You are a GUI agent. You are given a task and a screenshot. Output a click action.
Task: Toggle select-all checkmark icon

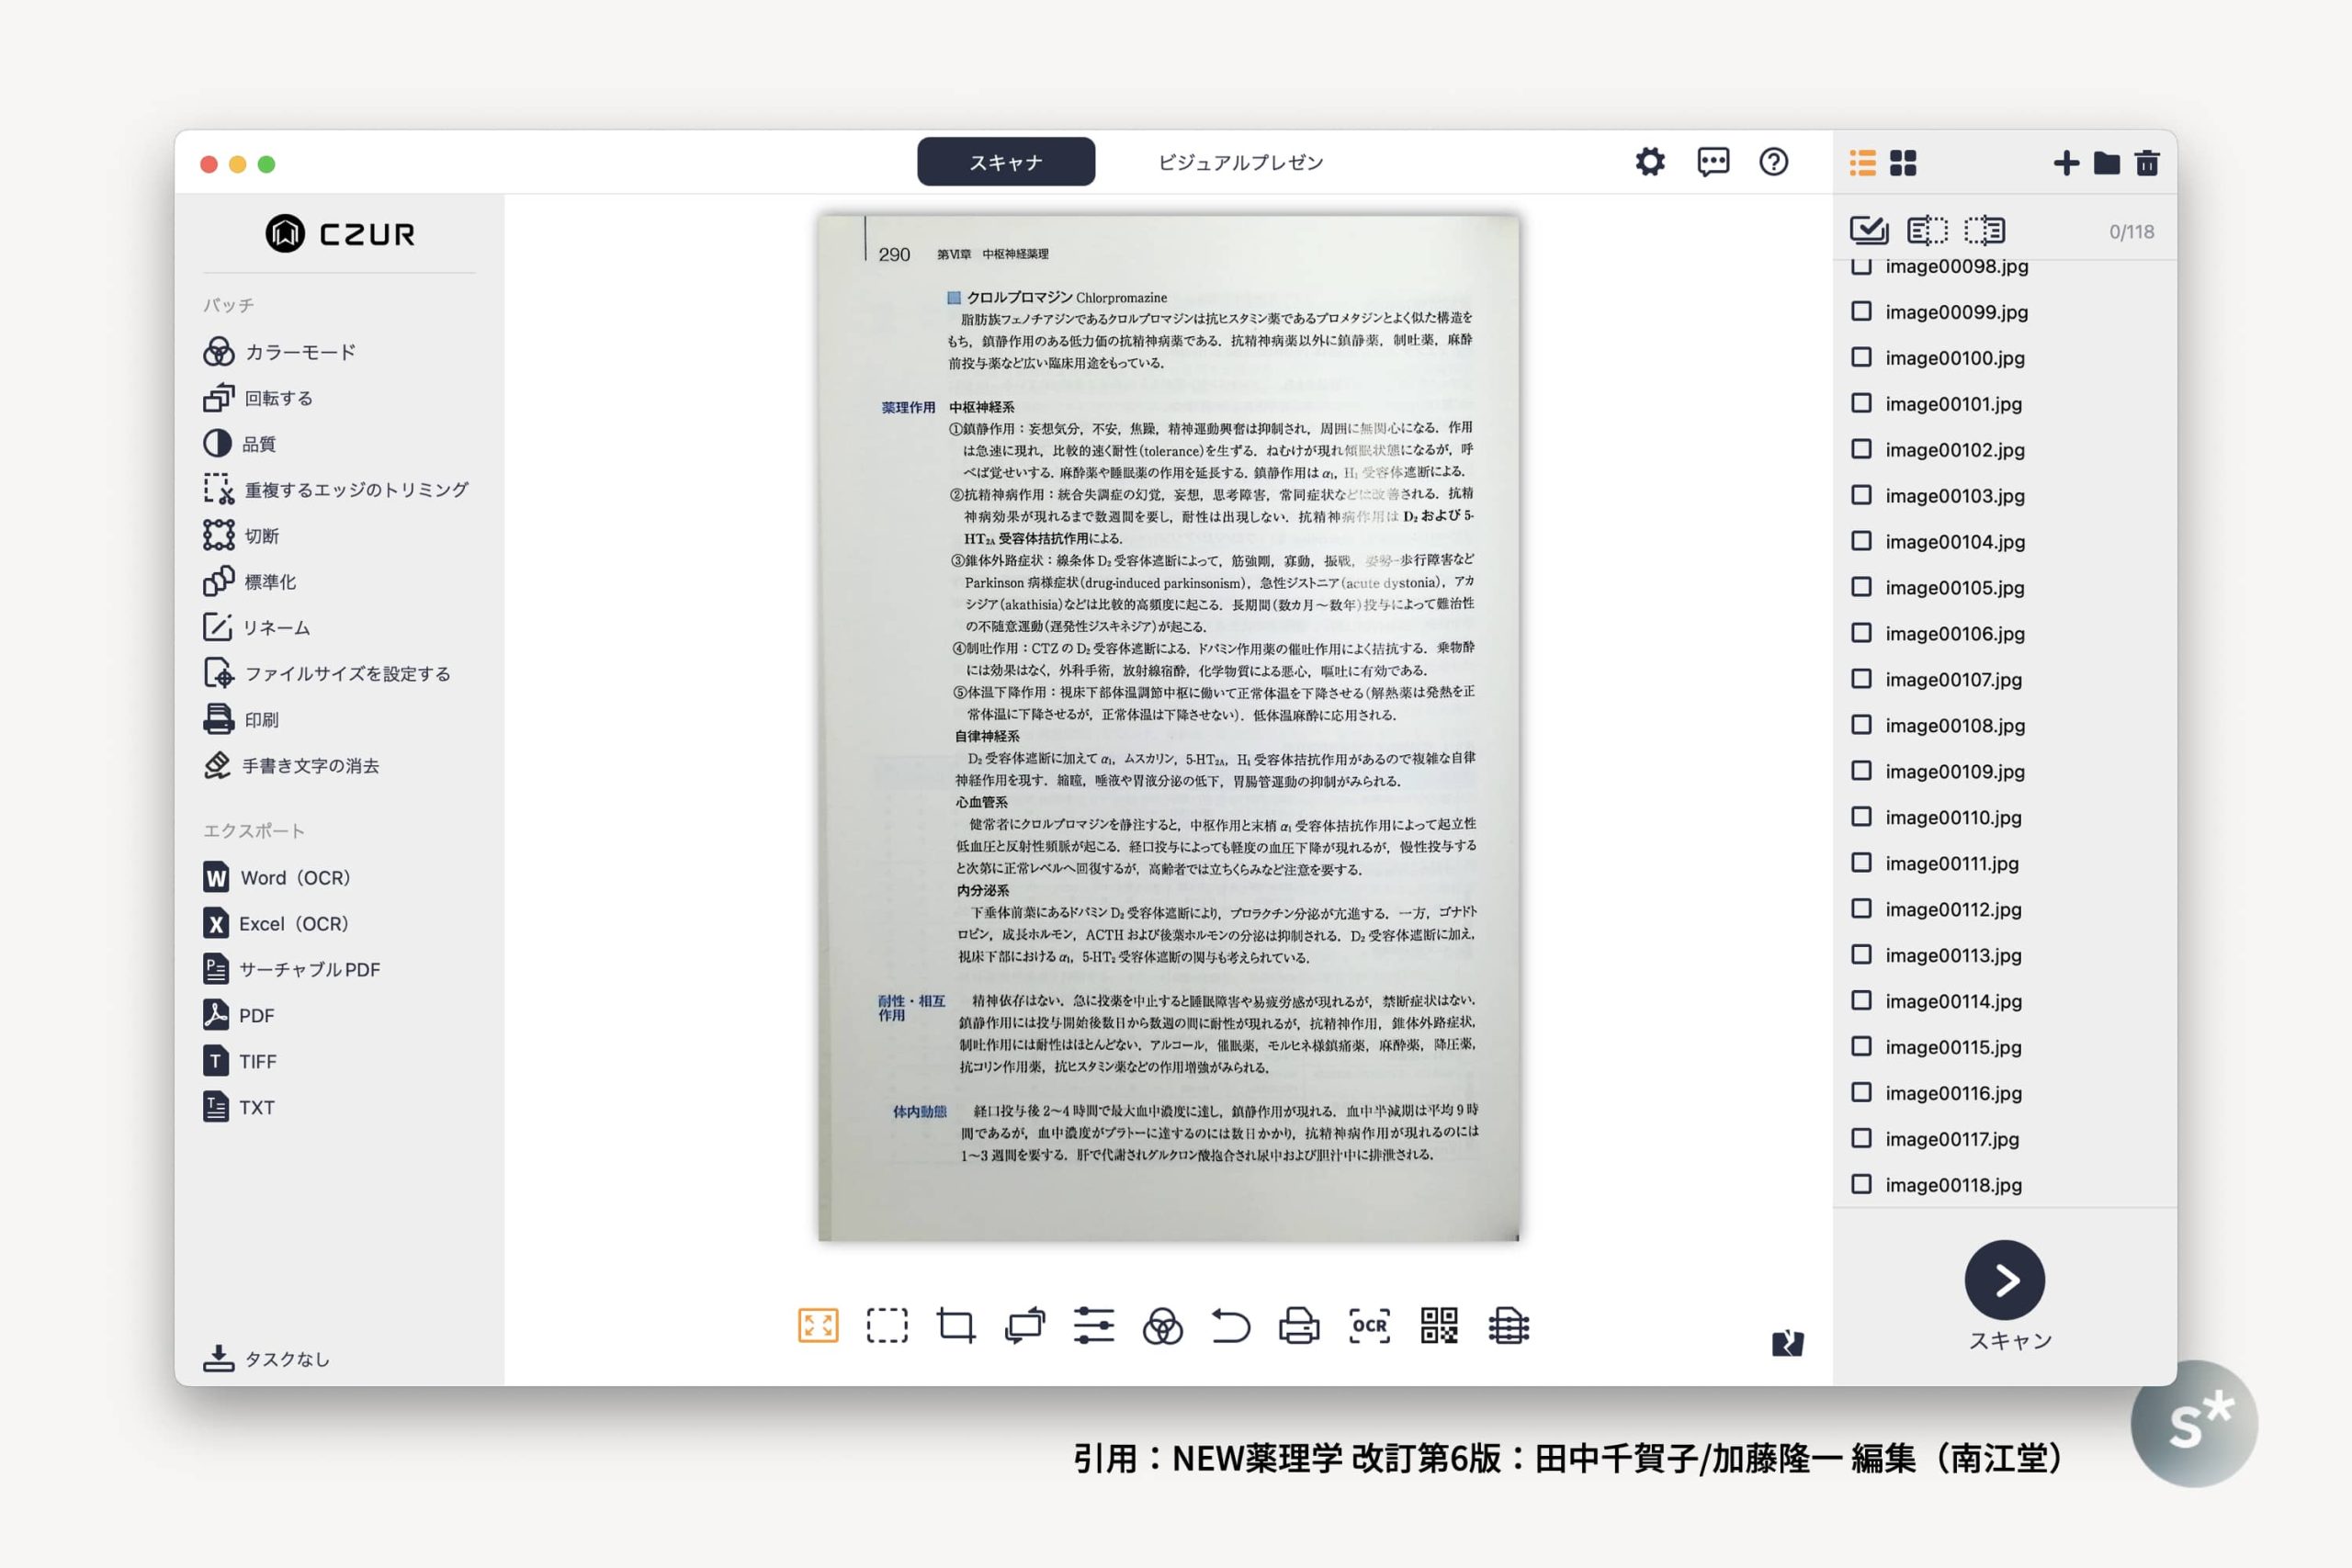(x=1868, y=231)
